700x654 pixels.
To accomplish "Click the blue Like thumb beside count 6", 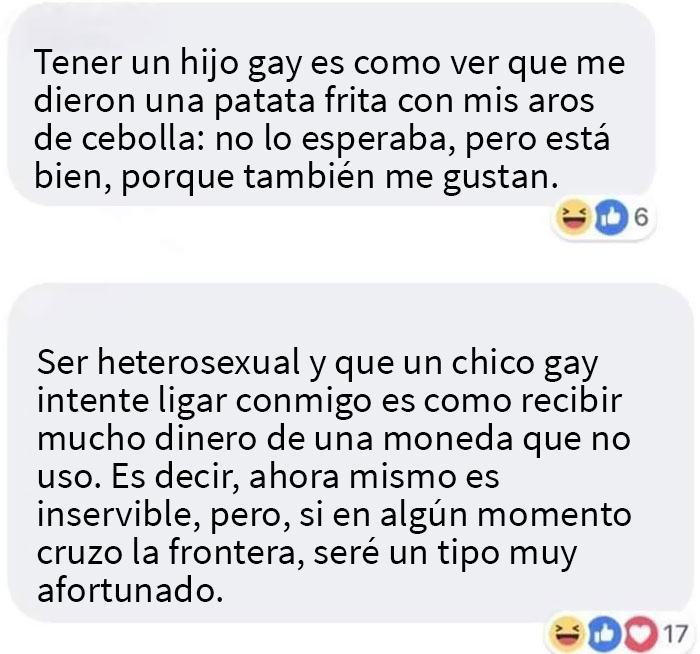I will coord(611,217).
